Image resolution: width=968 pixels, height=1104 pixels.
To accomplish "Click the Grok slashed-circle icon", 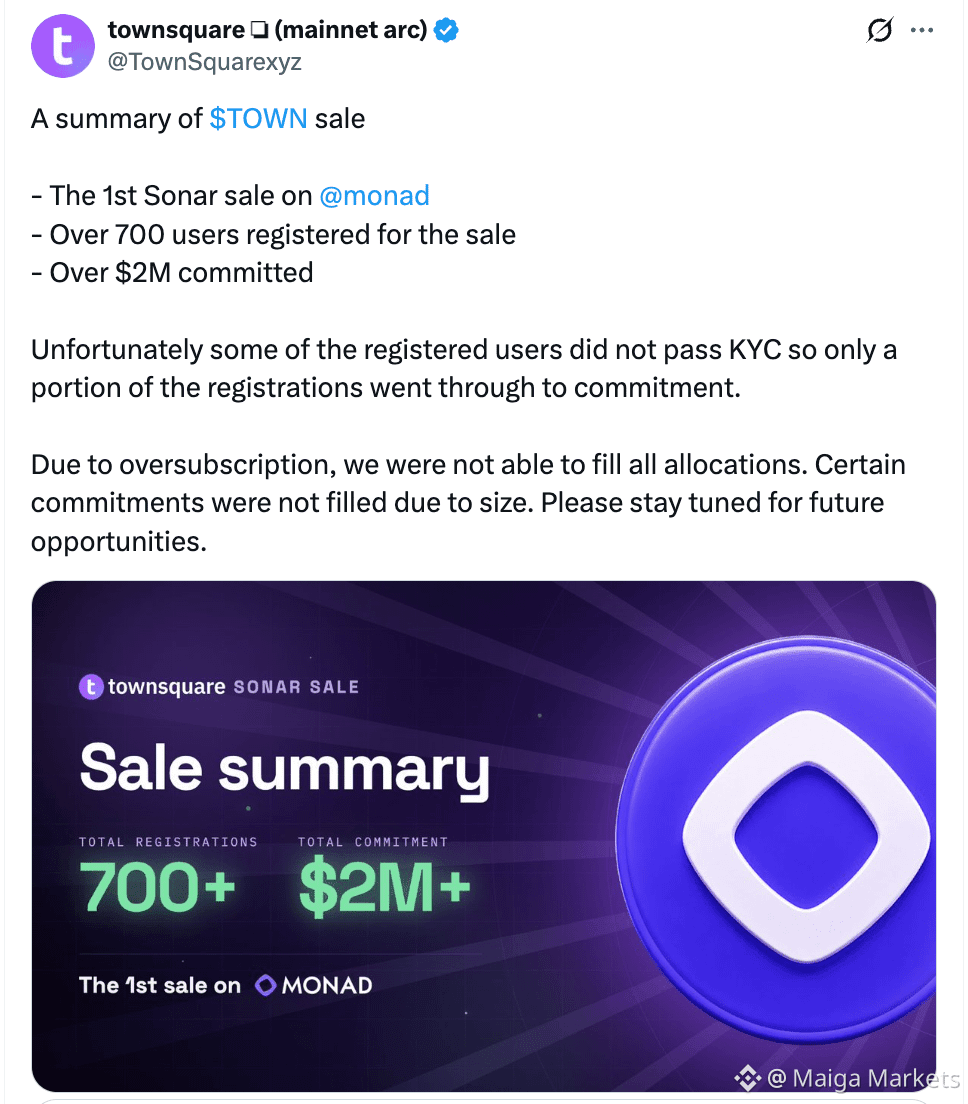I will coord(879,30).
